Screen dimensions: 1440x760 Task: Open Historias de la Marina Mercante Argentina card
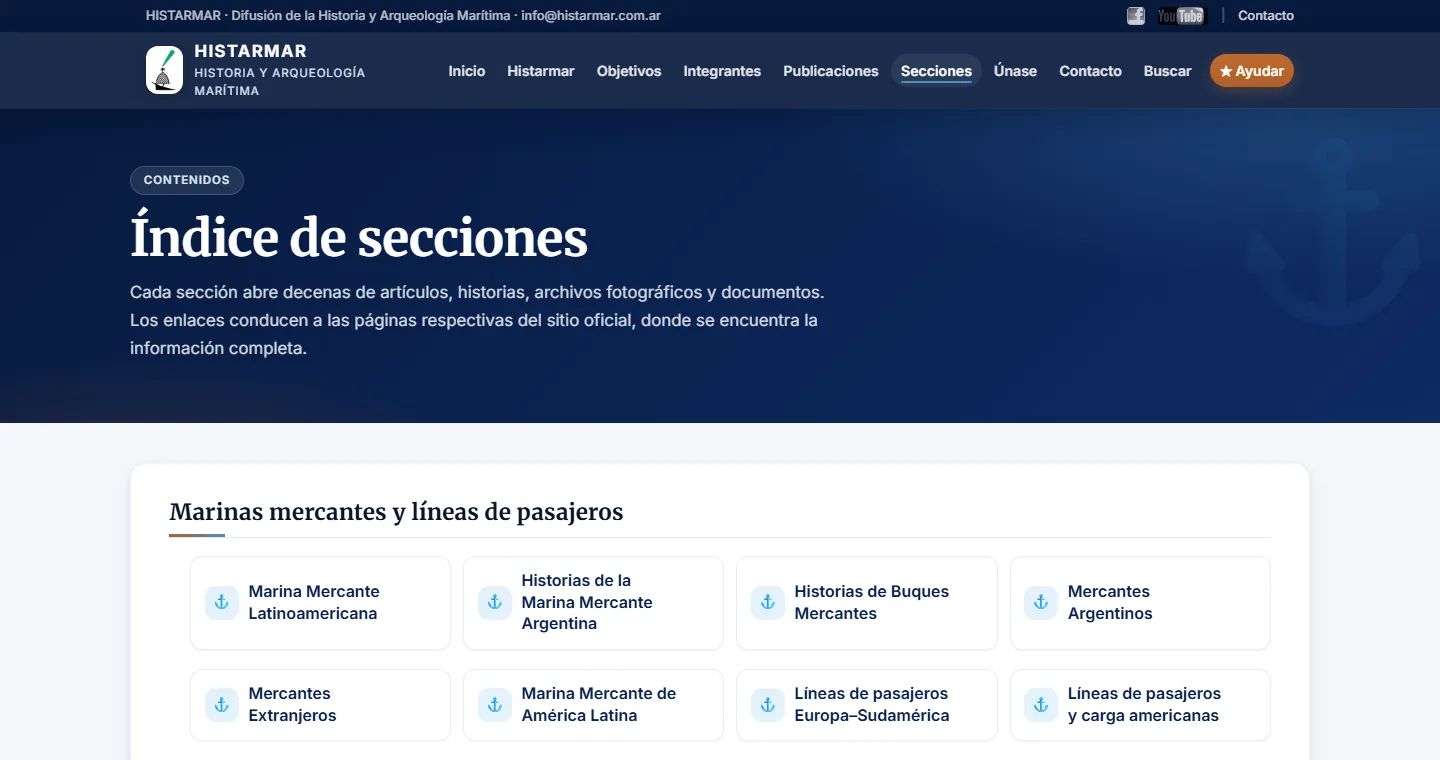(x=593, y=603)
